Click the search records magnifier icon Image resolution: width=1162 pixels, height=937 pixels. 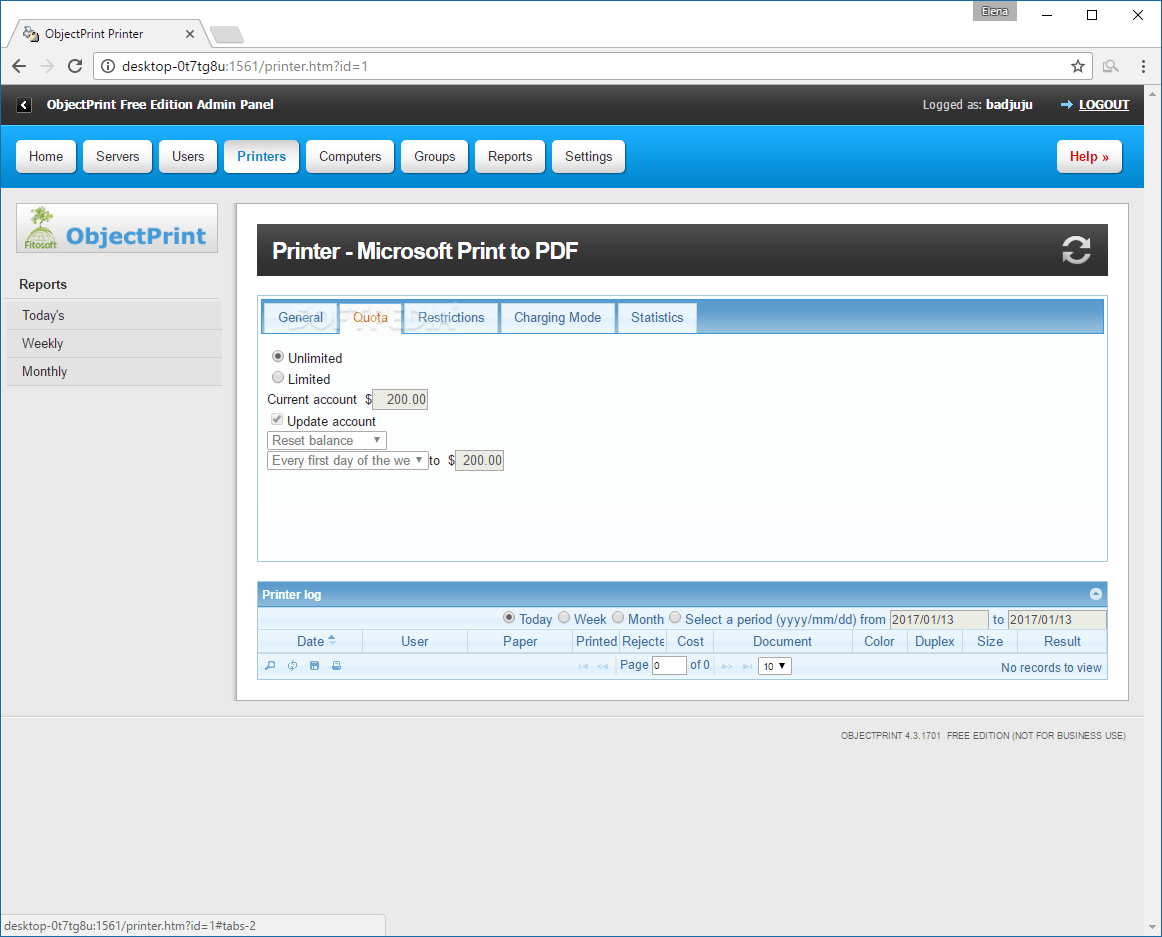(270, 666)
